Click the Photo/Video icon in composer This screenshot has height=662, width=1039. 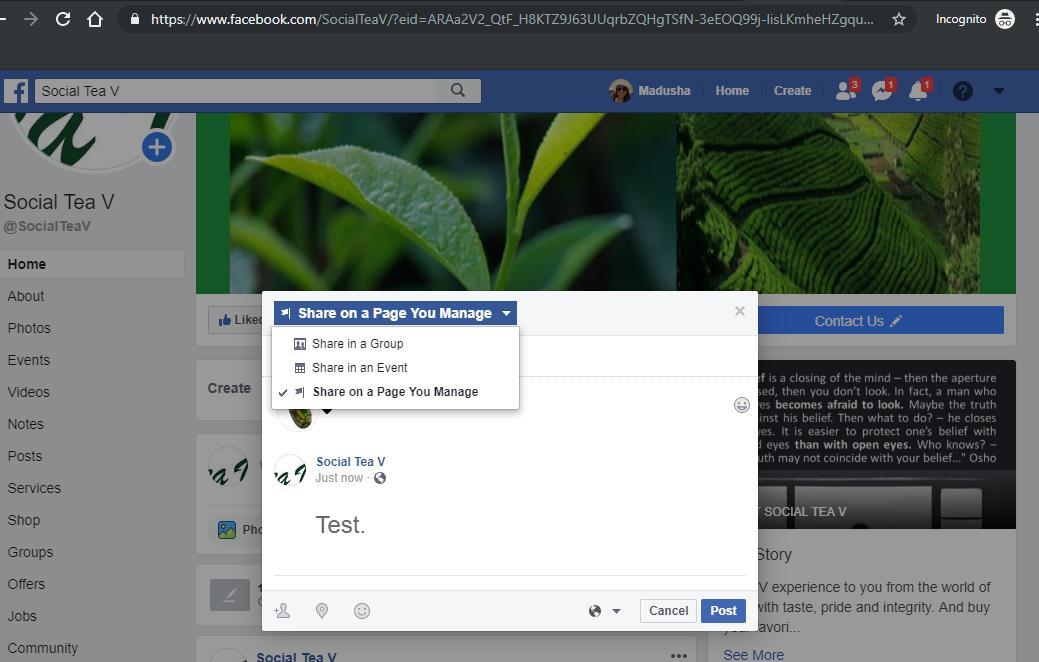click(227, 529)
